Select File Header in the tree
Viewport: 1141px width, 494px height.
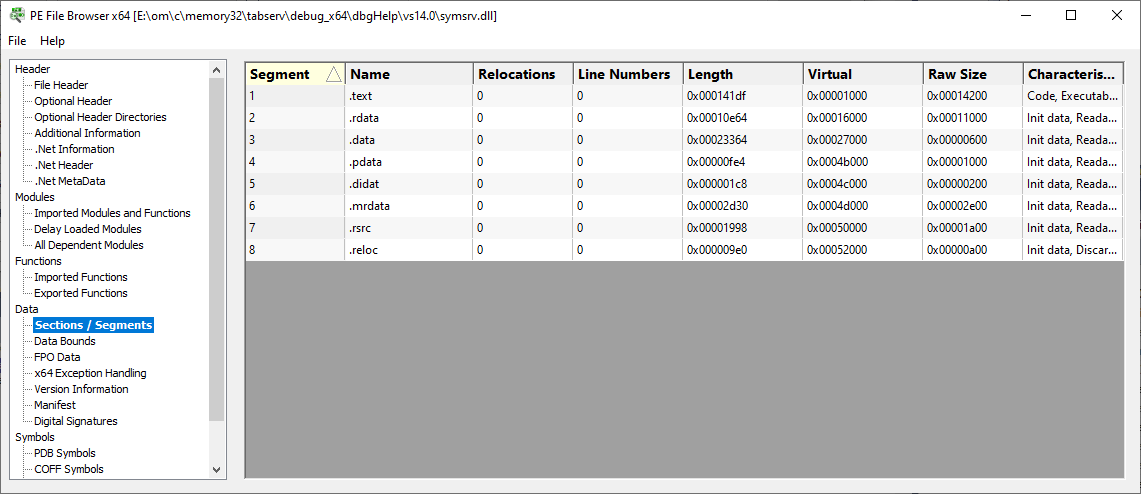pyautogui.click(x=61, y=85)
